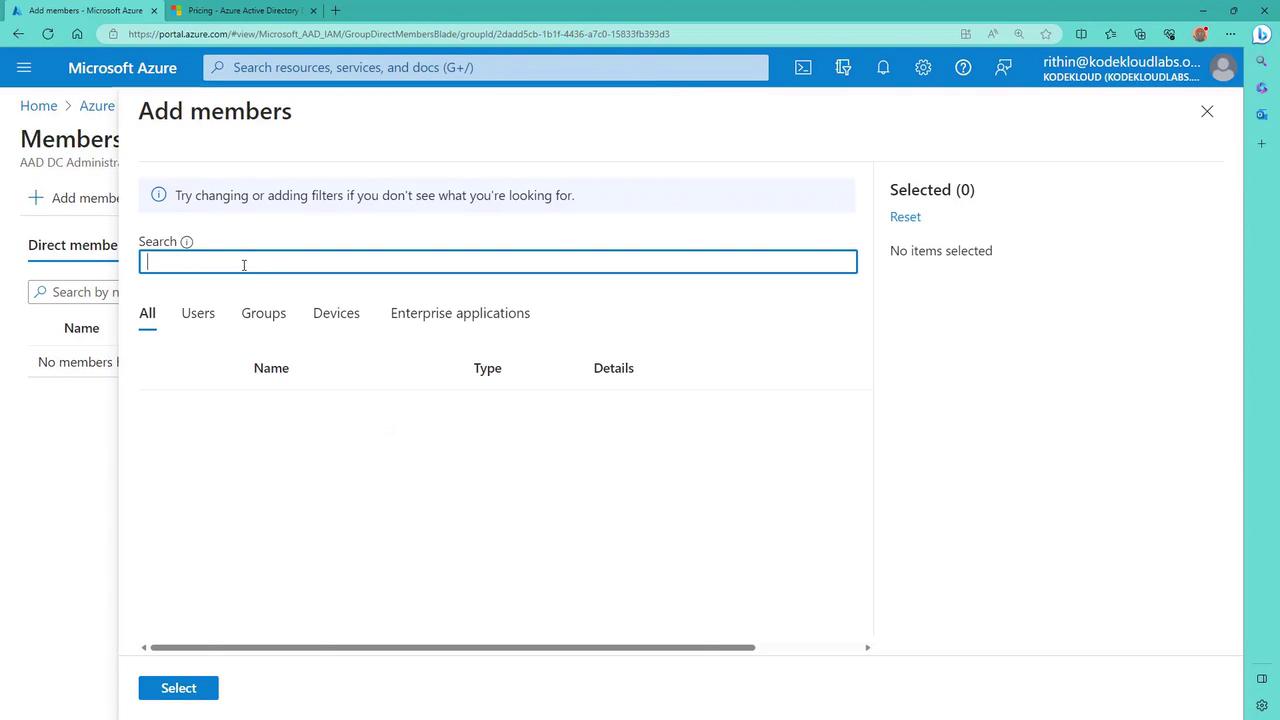The width and height of the screenshot is (1280, 720).
Task: Click the help question mark icon
Action: pyautogui.click(x=963, y=68)
